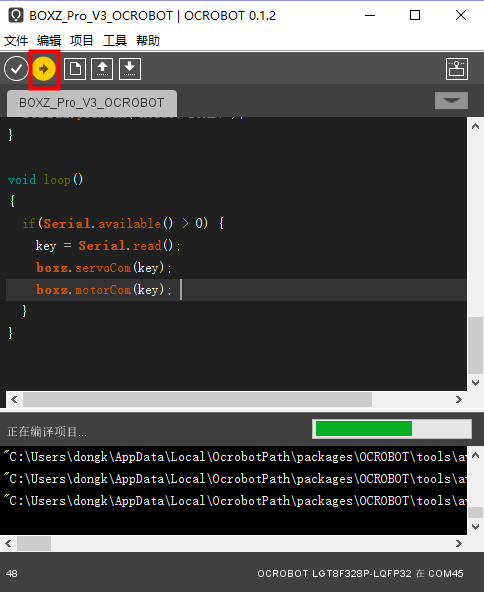This screenshot has height=592, width=484.
Task: Click the editor vertical scrollbar thumb
Action: (x=475, y=345)
